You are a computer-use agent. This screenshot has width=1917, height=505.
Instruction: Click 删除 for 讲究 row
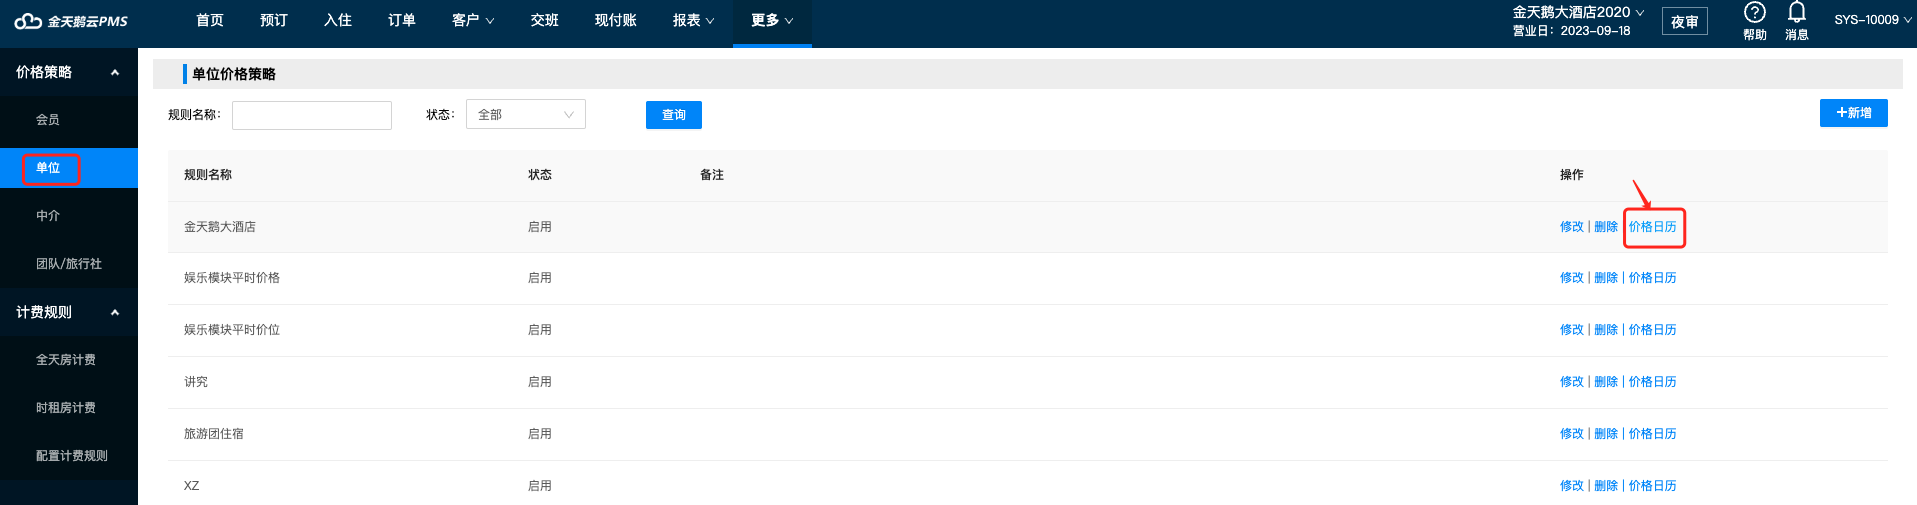click(x=1606, y=382)
